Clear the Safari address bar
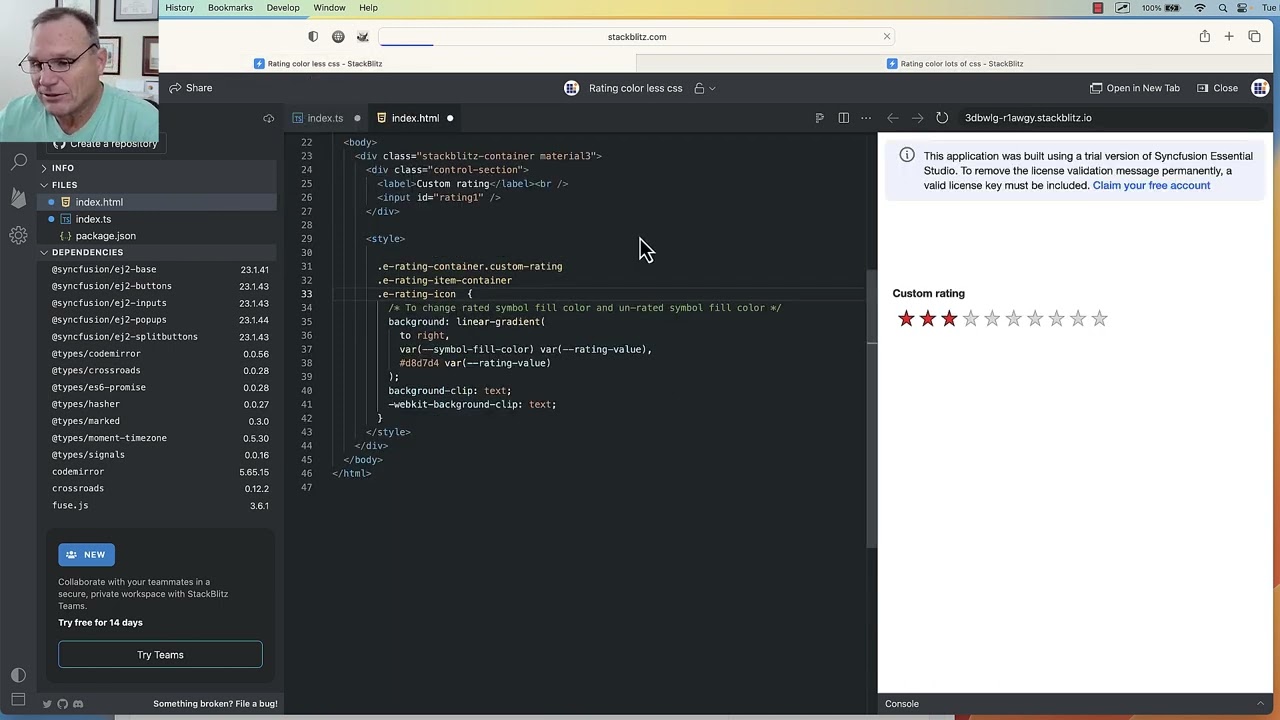Viewport: 1280px width, 720px height. pos(886,37)
